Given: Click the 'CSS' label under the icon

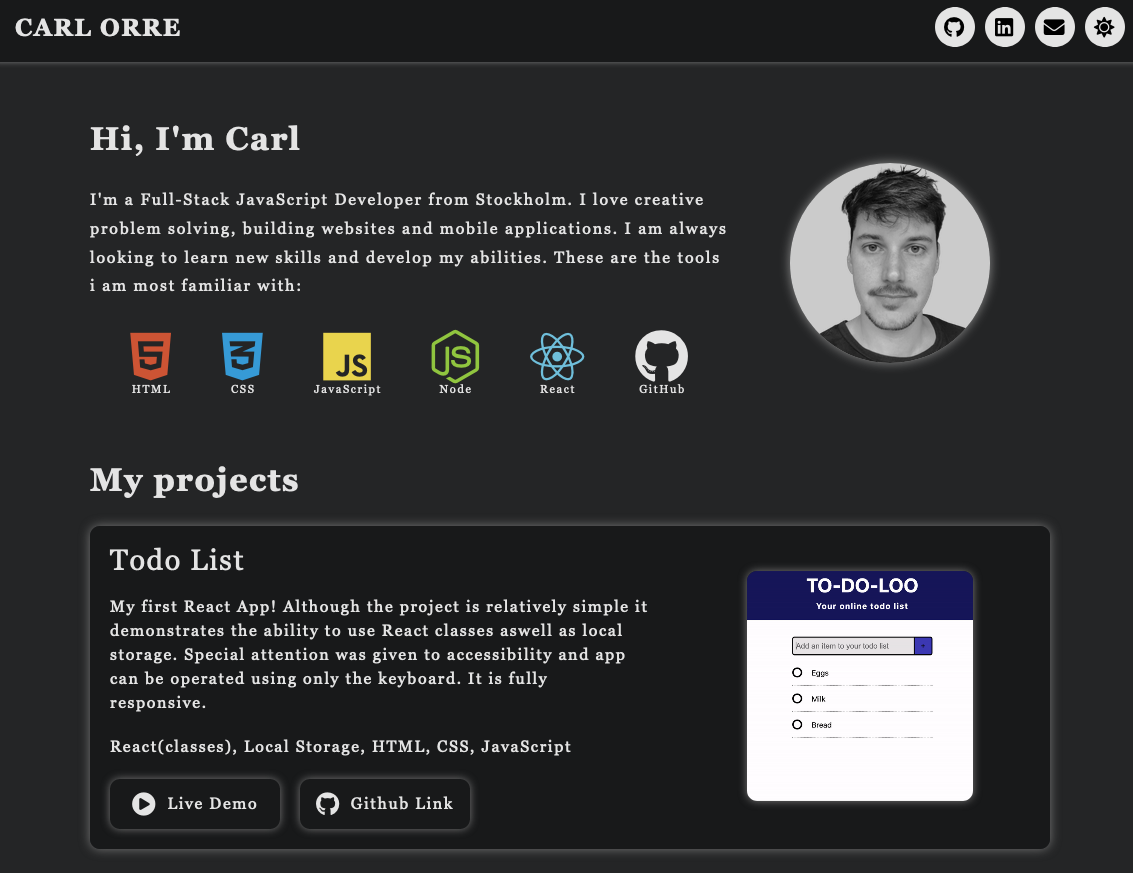Looking at the screenshot, I should tap(243, 389).
